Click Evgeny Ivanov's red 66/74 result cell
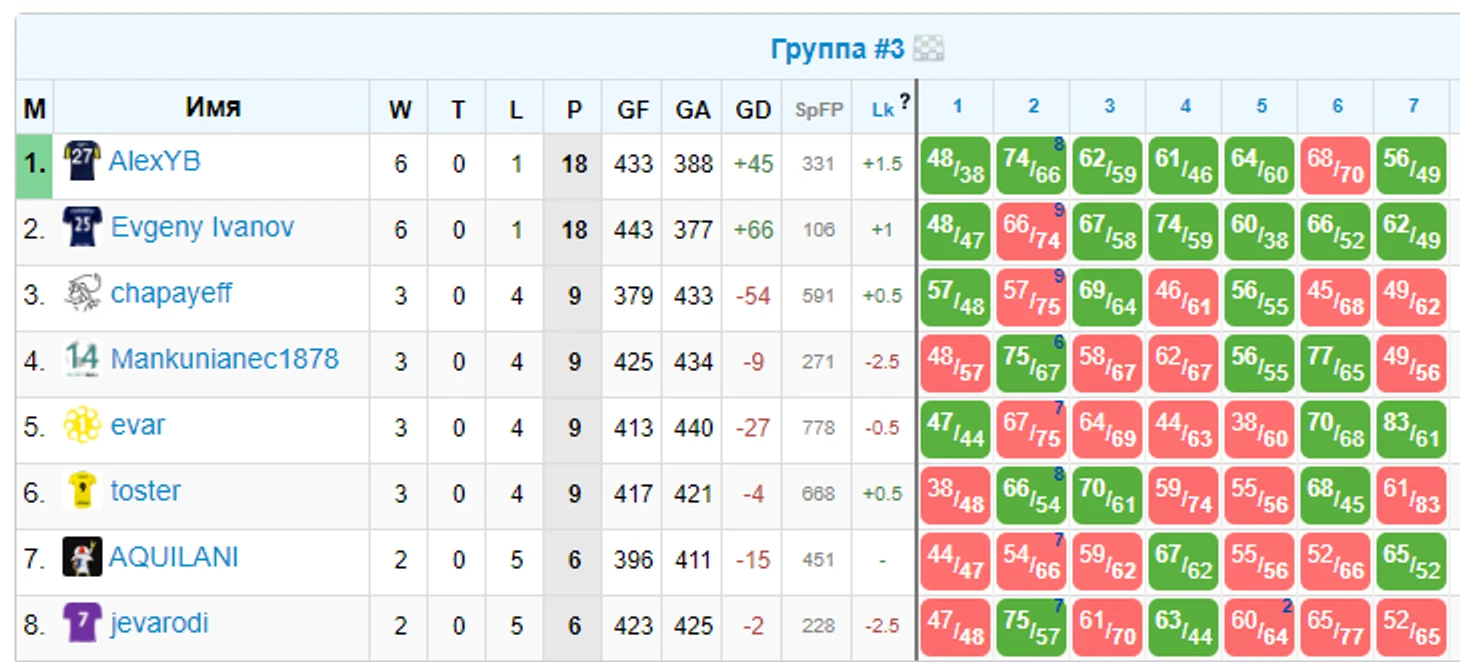The image size is (1460, 662). point(1031,232)
